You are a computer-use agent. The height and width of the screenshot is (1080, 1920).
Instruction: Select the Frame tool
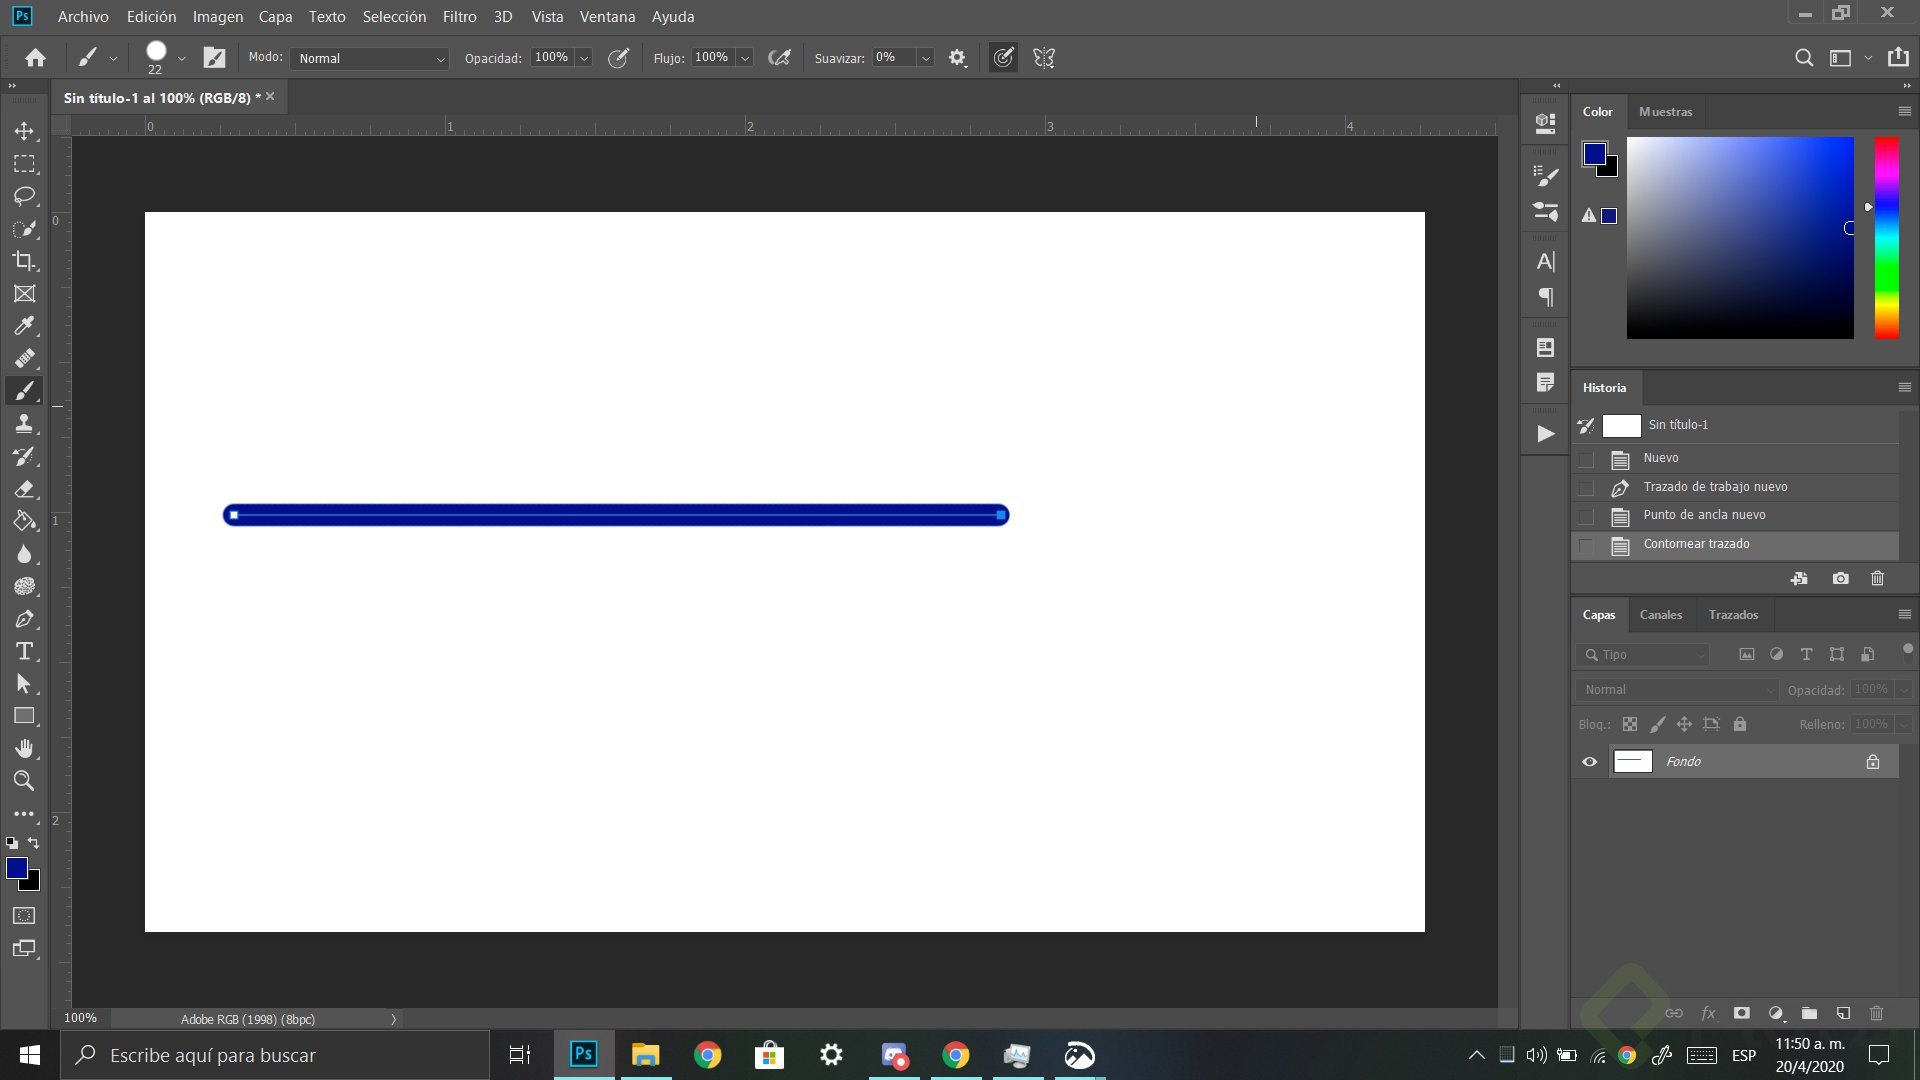click(x=24, y=294)
